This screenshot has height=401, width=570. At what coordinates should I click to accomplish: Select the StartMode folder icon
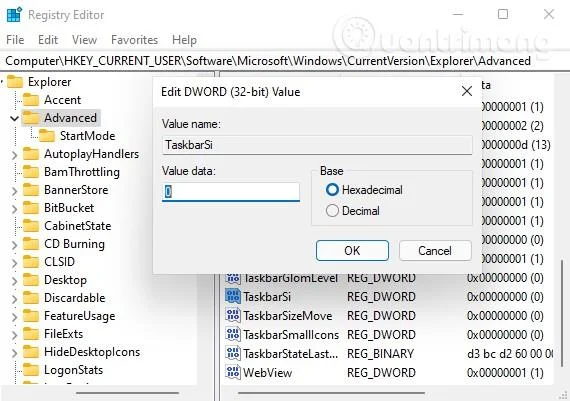47,136
